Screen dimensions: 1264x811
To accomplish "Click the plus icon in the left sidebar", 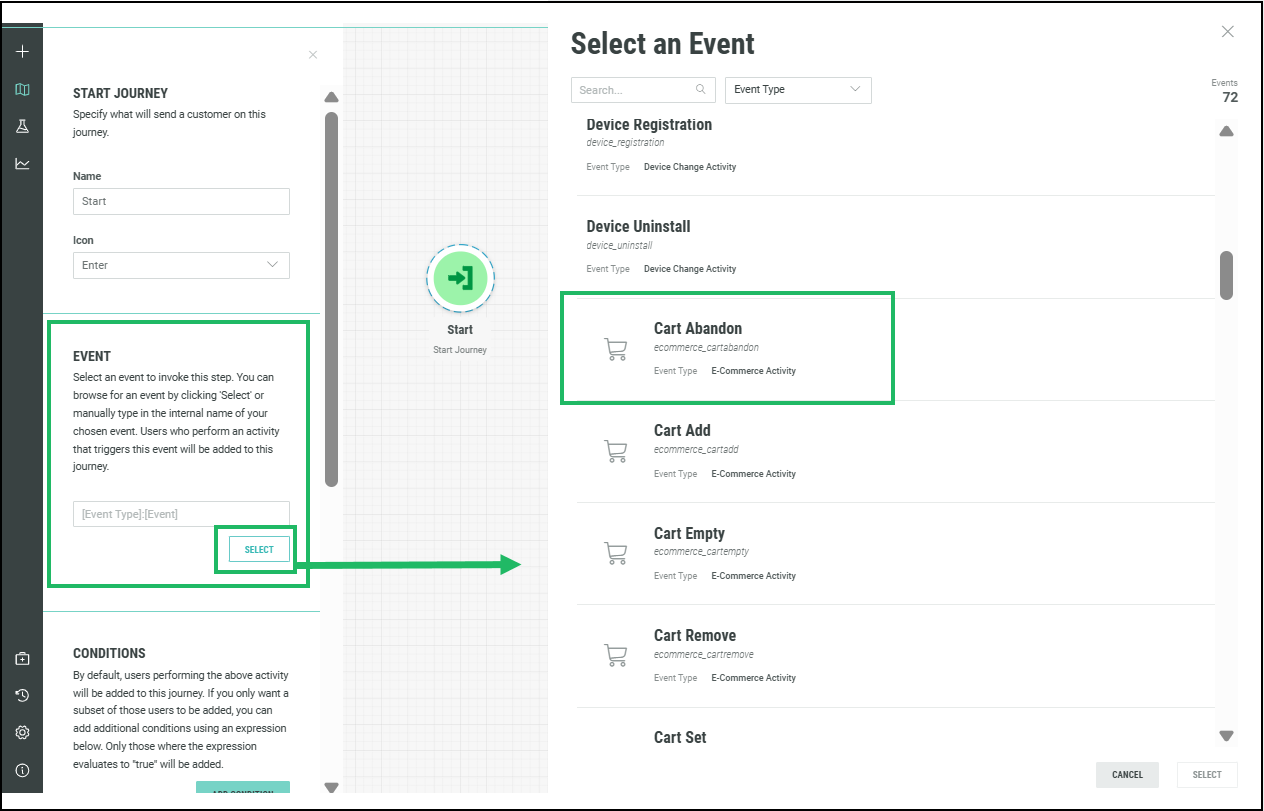I will click(x=22, y=52).
